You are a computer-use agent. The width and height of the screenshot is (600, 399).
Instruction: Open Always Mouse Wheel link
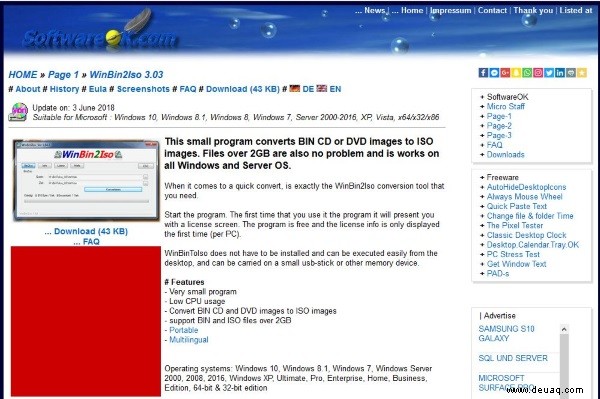(524, 197)
